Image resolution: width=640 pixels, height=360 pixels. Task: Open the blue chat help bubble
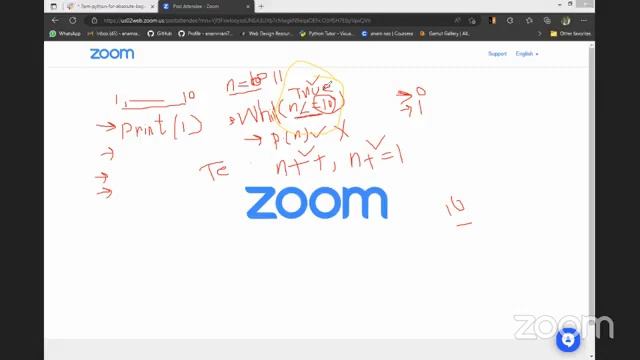pyautogui.click(x=568, y=340)
